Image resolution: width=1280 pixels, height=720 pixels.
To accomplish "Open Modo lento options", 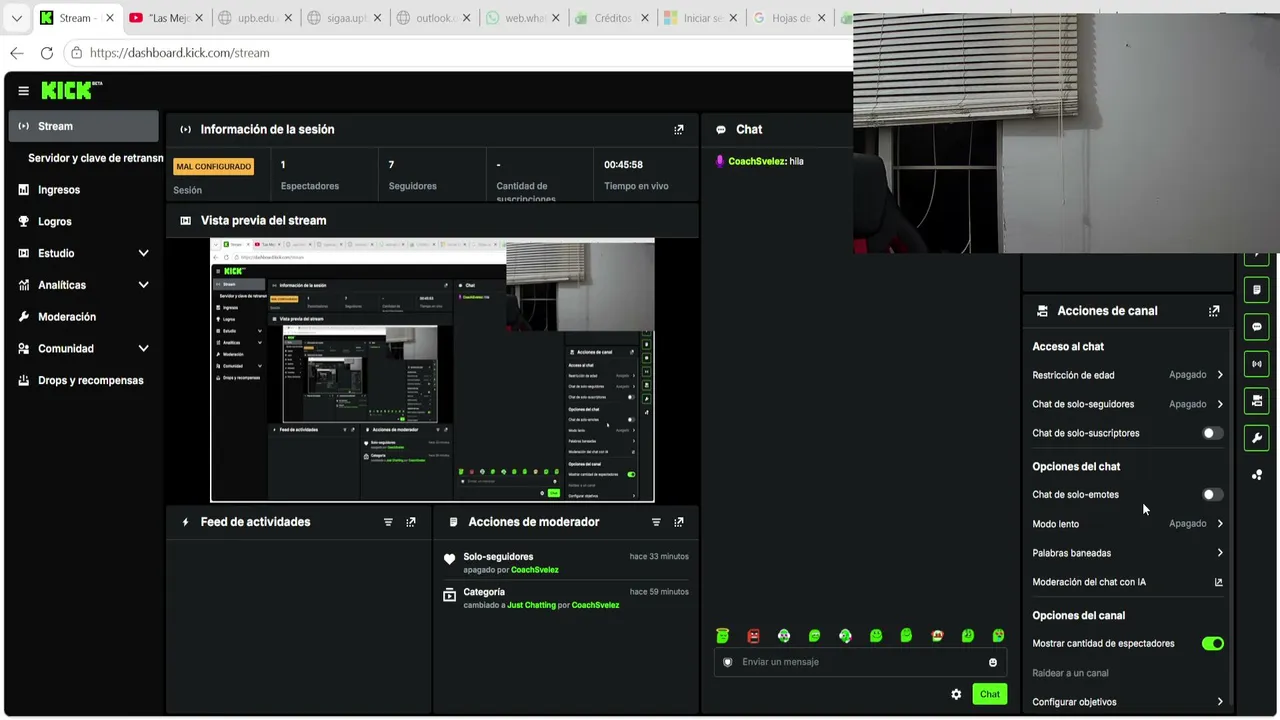I will click(x=1127, y=524).
